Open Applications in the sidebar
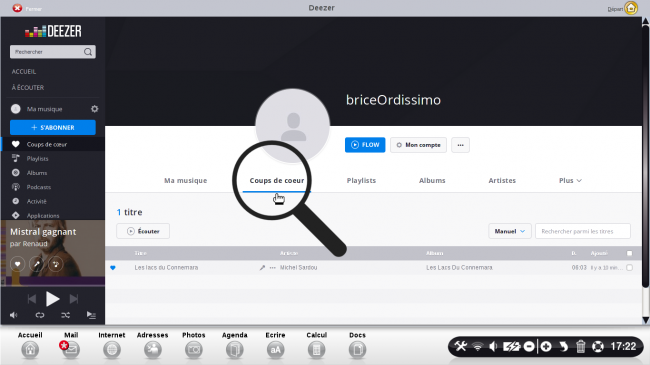Viewport: 650px width, 365px height. (x=43, y=216)
